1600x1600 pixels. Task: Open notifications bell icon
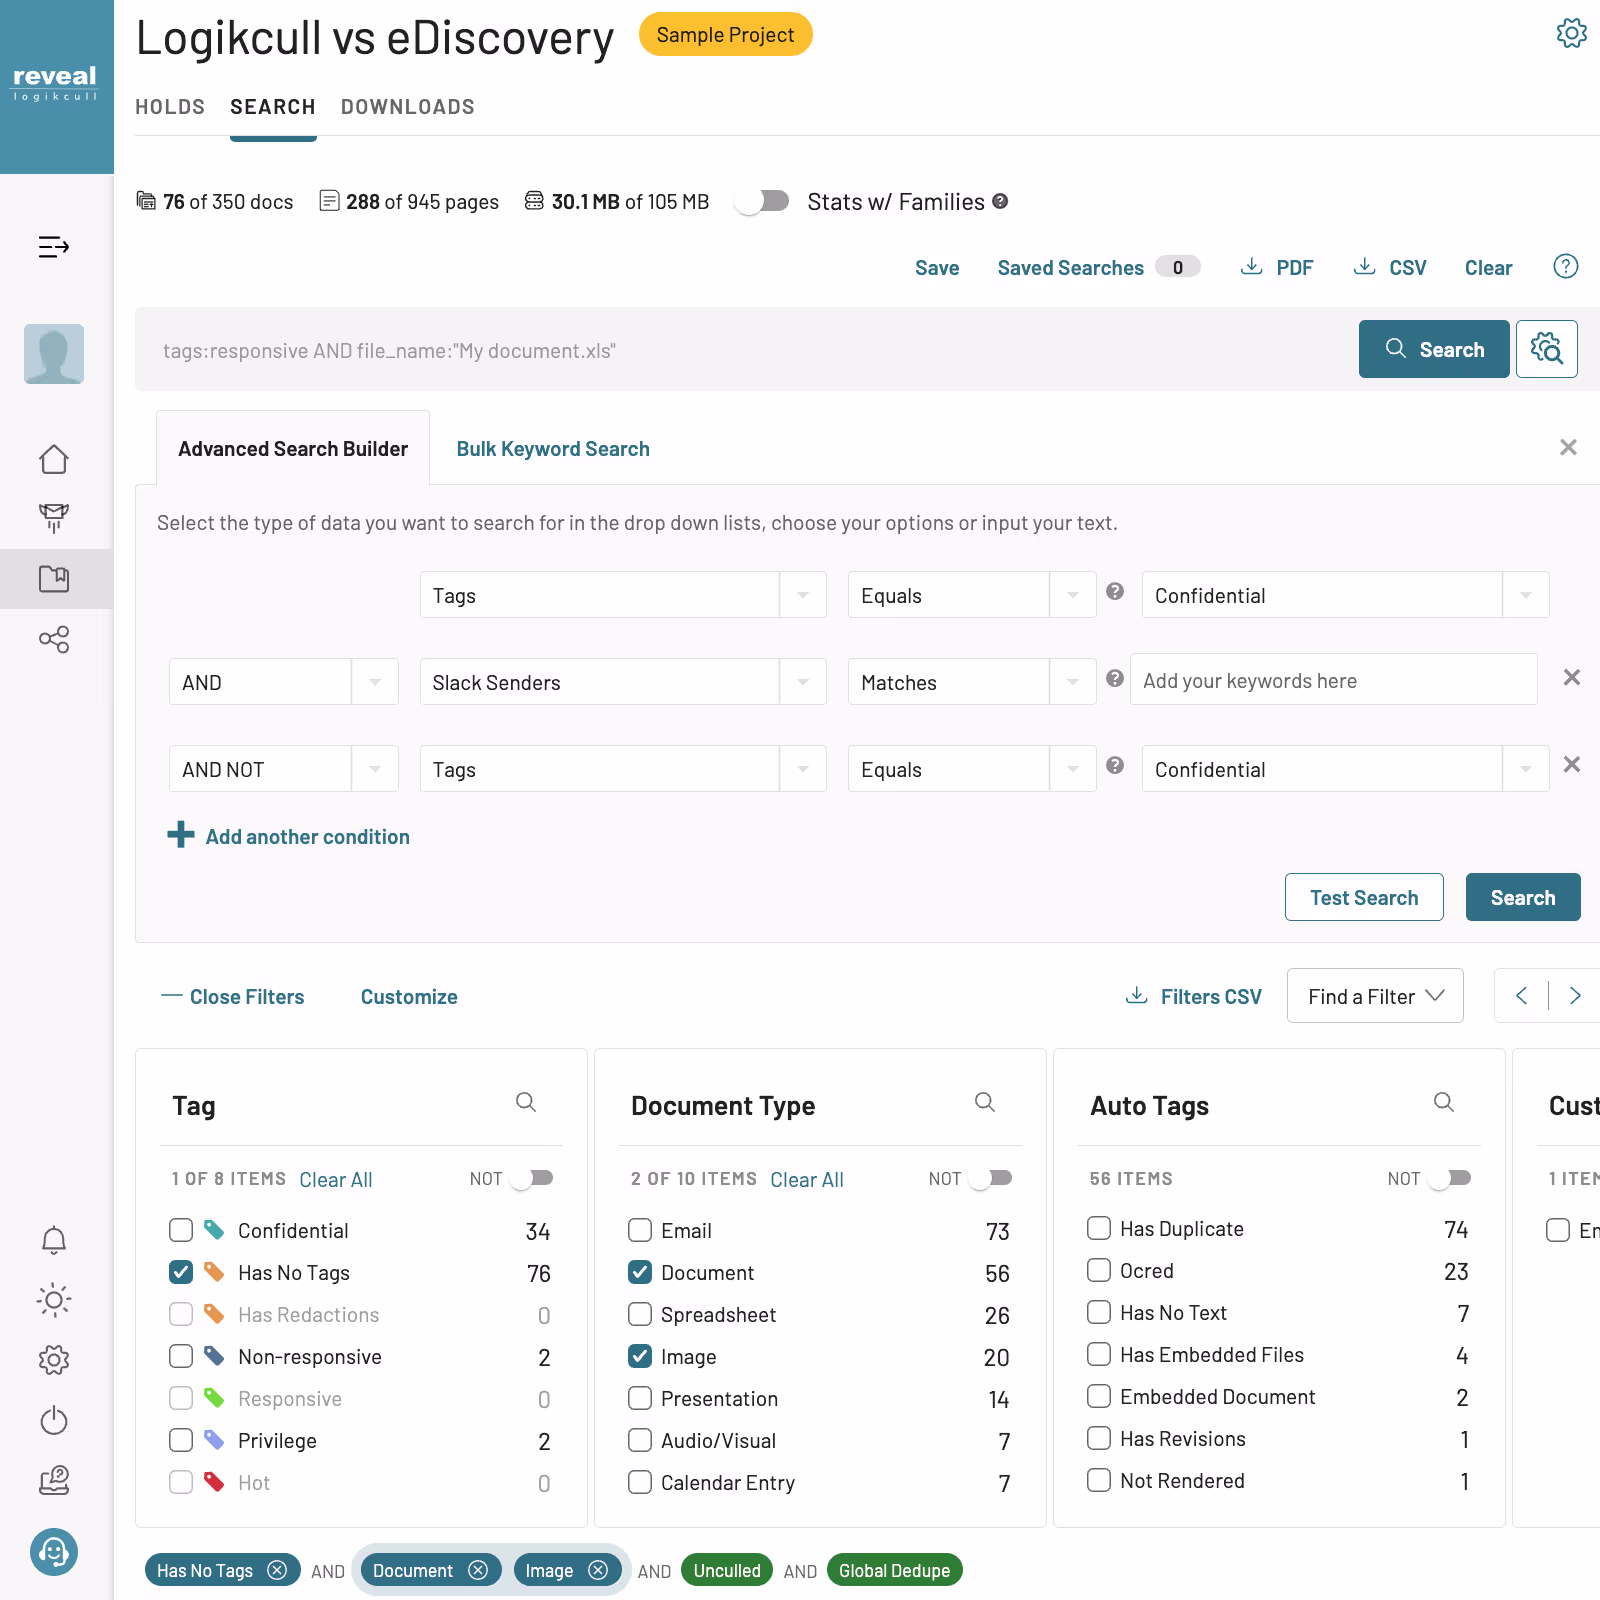(54, 1240)
